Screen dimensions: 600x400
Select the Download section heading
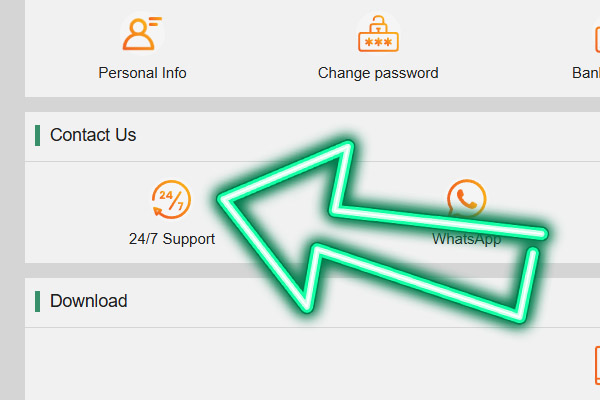point(88,301)
